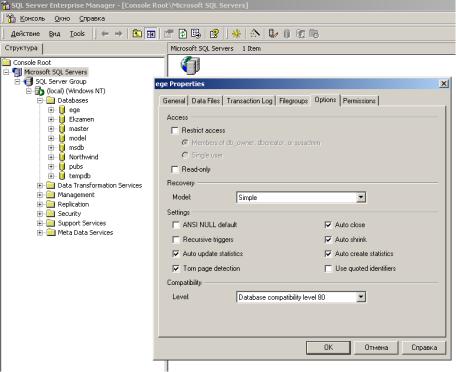Click the yellow star new item icon
Screen dimensions: 456x372
[x=236, y=34]
